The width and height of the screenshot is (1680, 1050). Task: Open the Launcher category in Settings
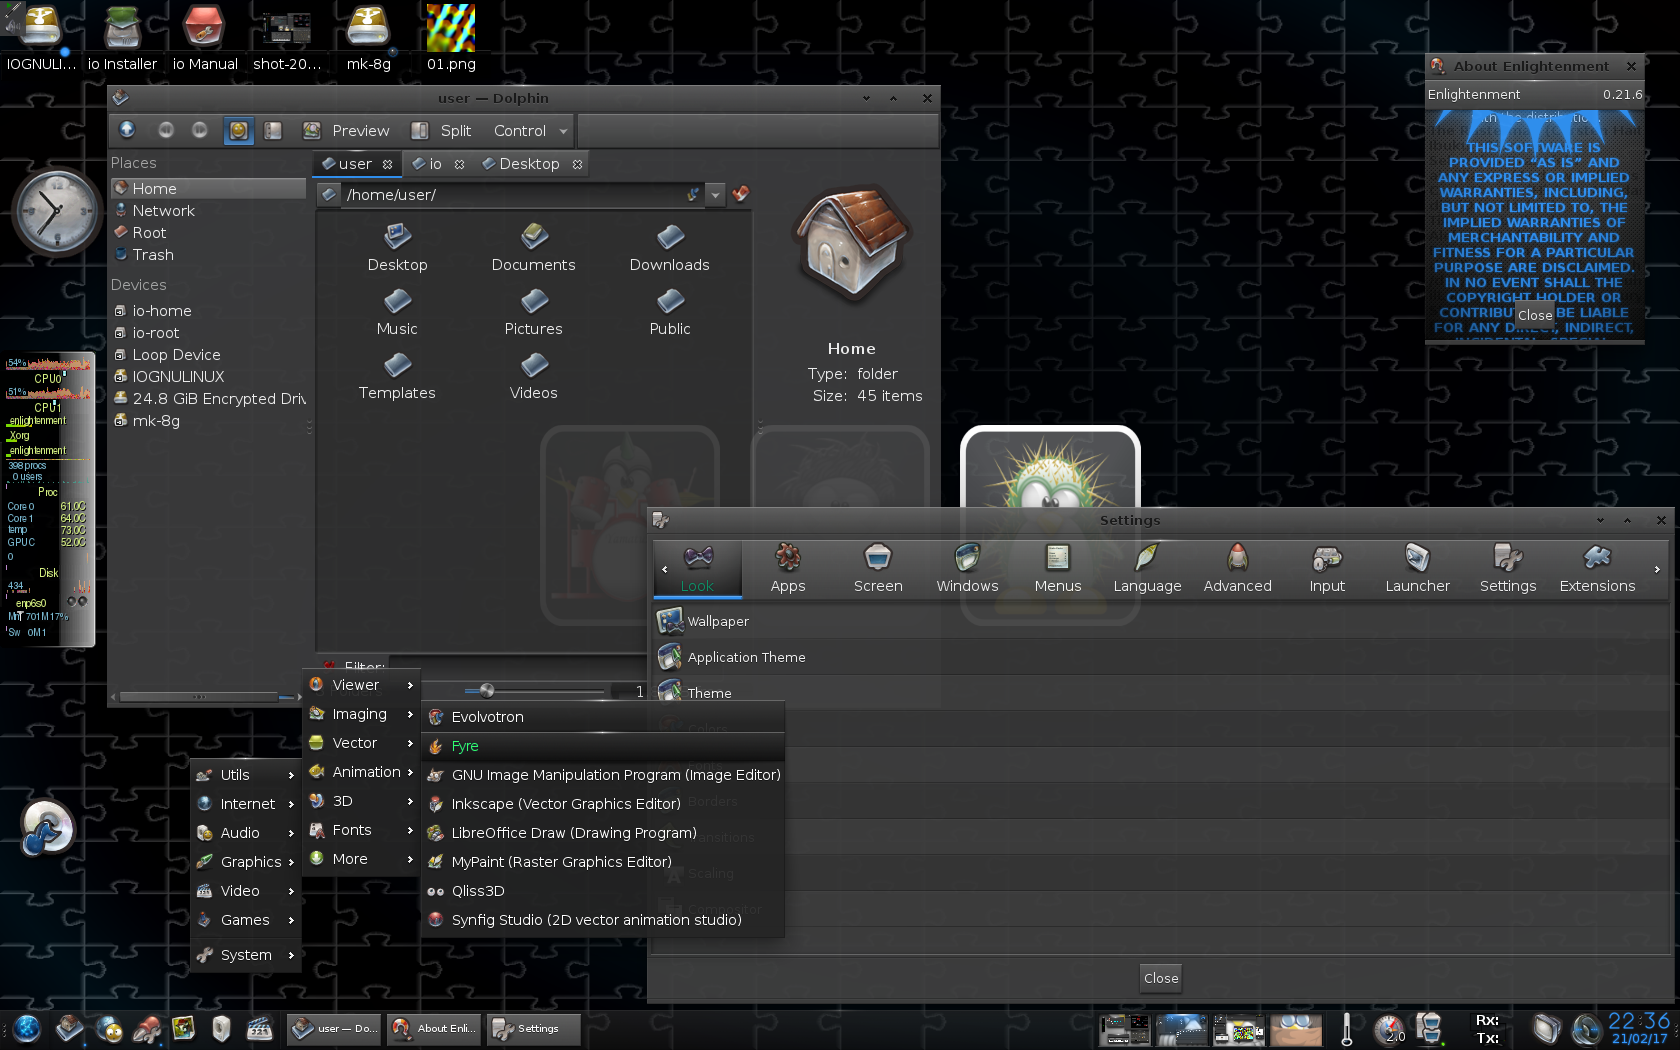1417,568
